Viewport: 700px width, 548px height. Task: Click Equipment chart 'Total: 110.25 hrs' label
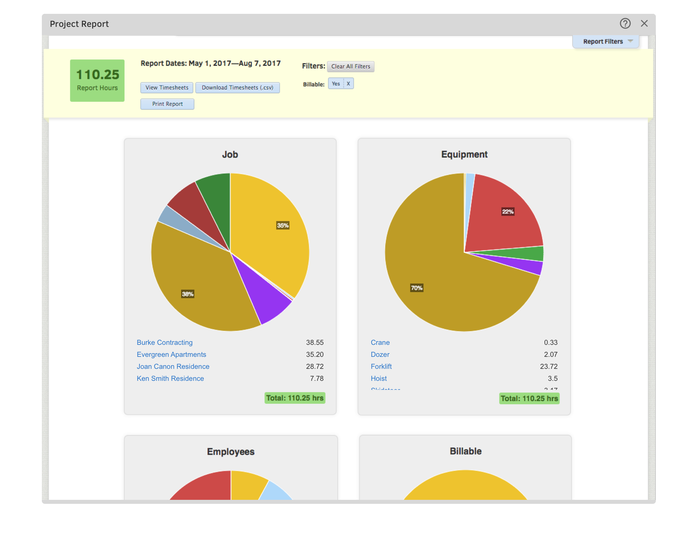pyautogui.click(x=529, y=399)
